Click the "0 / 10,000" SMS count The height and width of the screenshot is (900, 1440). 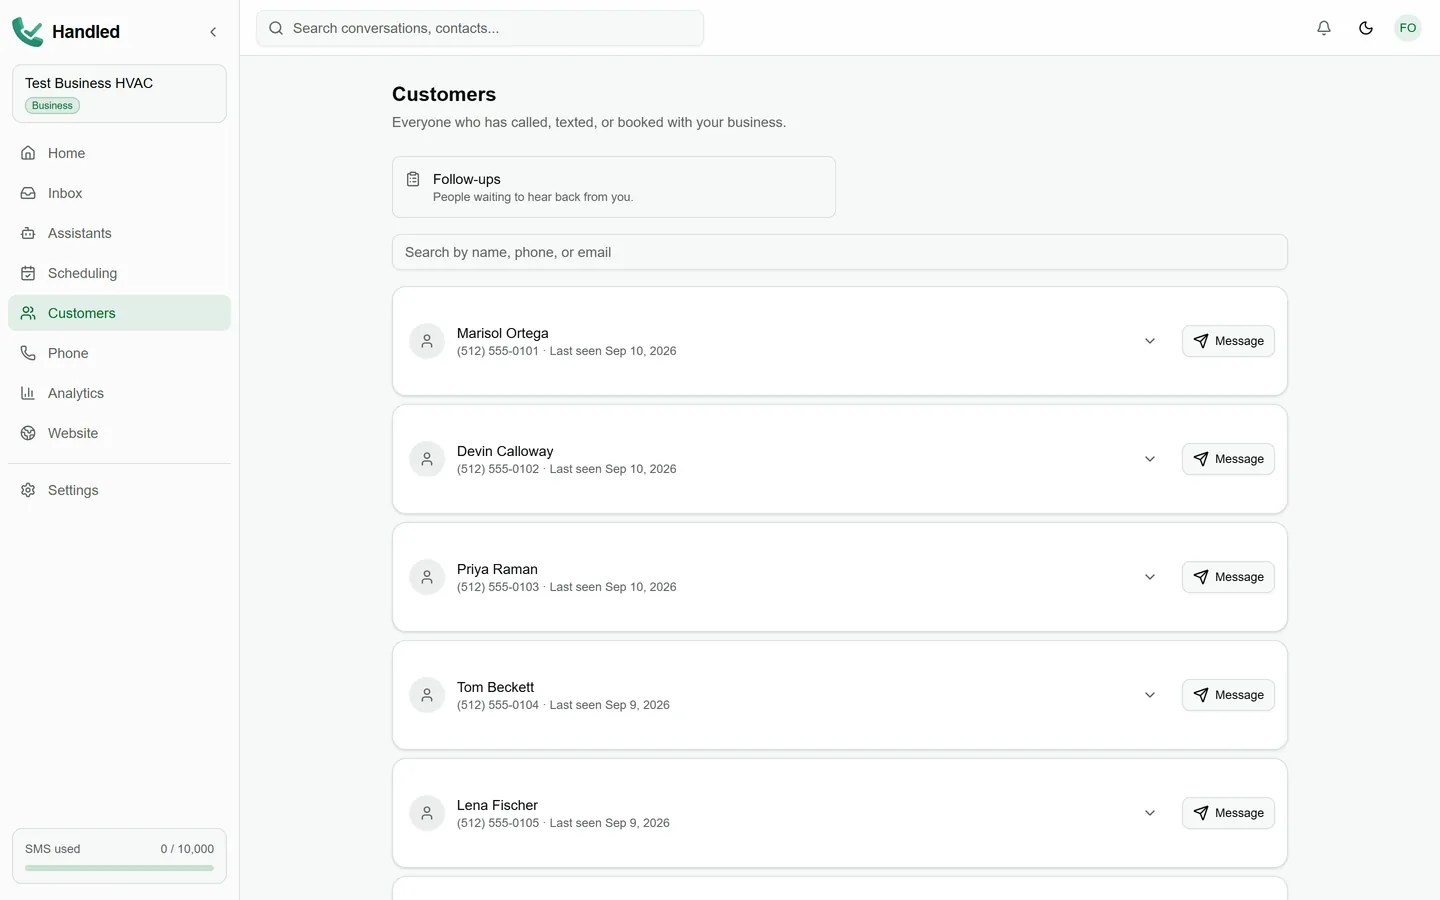click(187, 849)
